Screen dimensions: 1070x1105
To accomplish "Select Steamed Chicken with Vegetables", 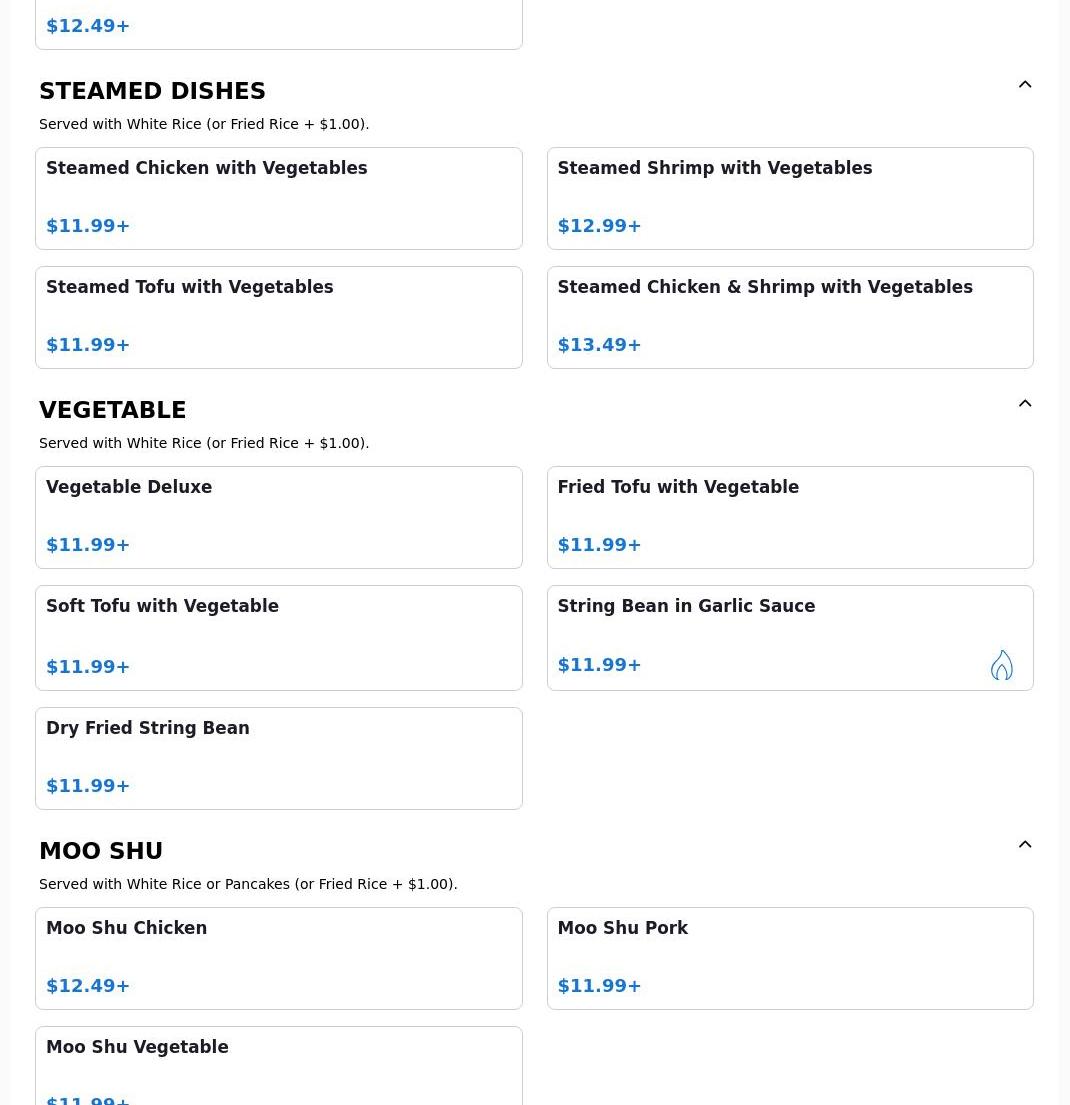I will 278,197.
